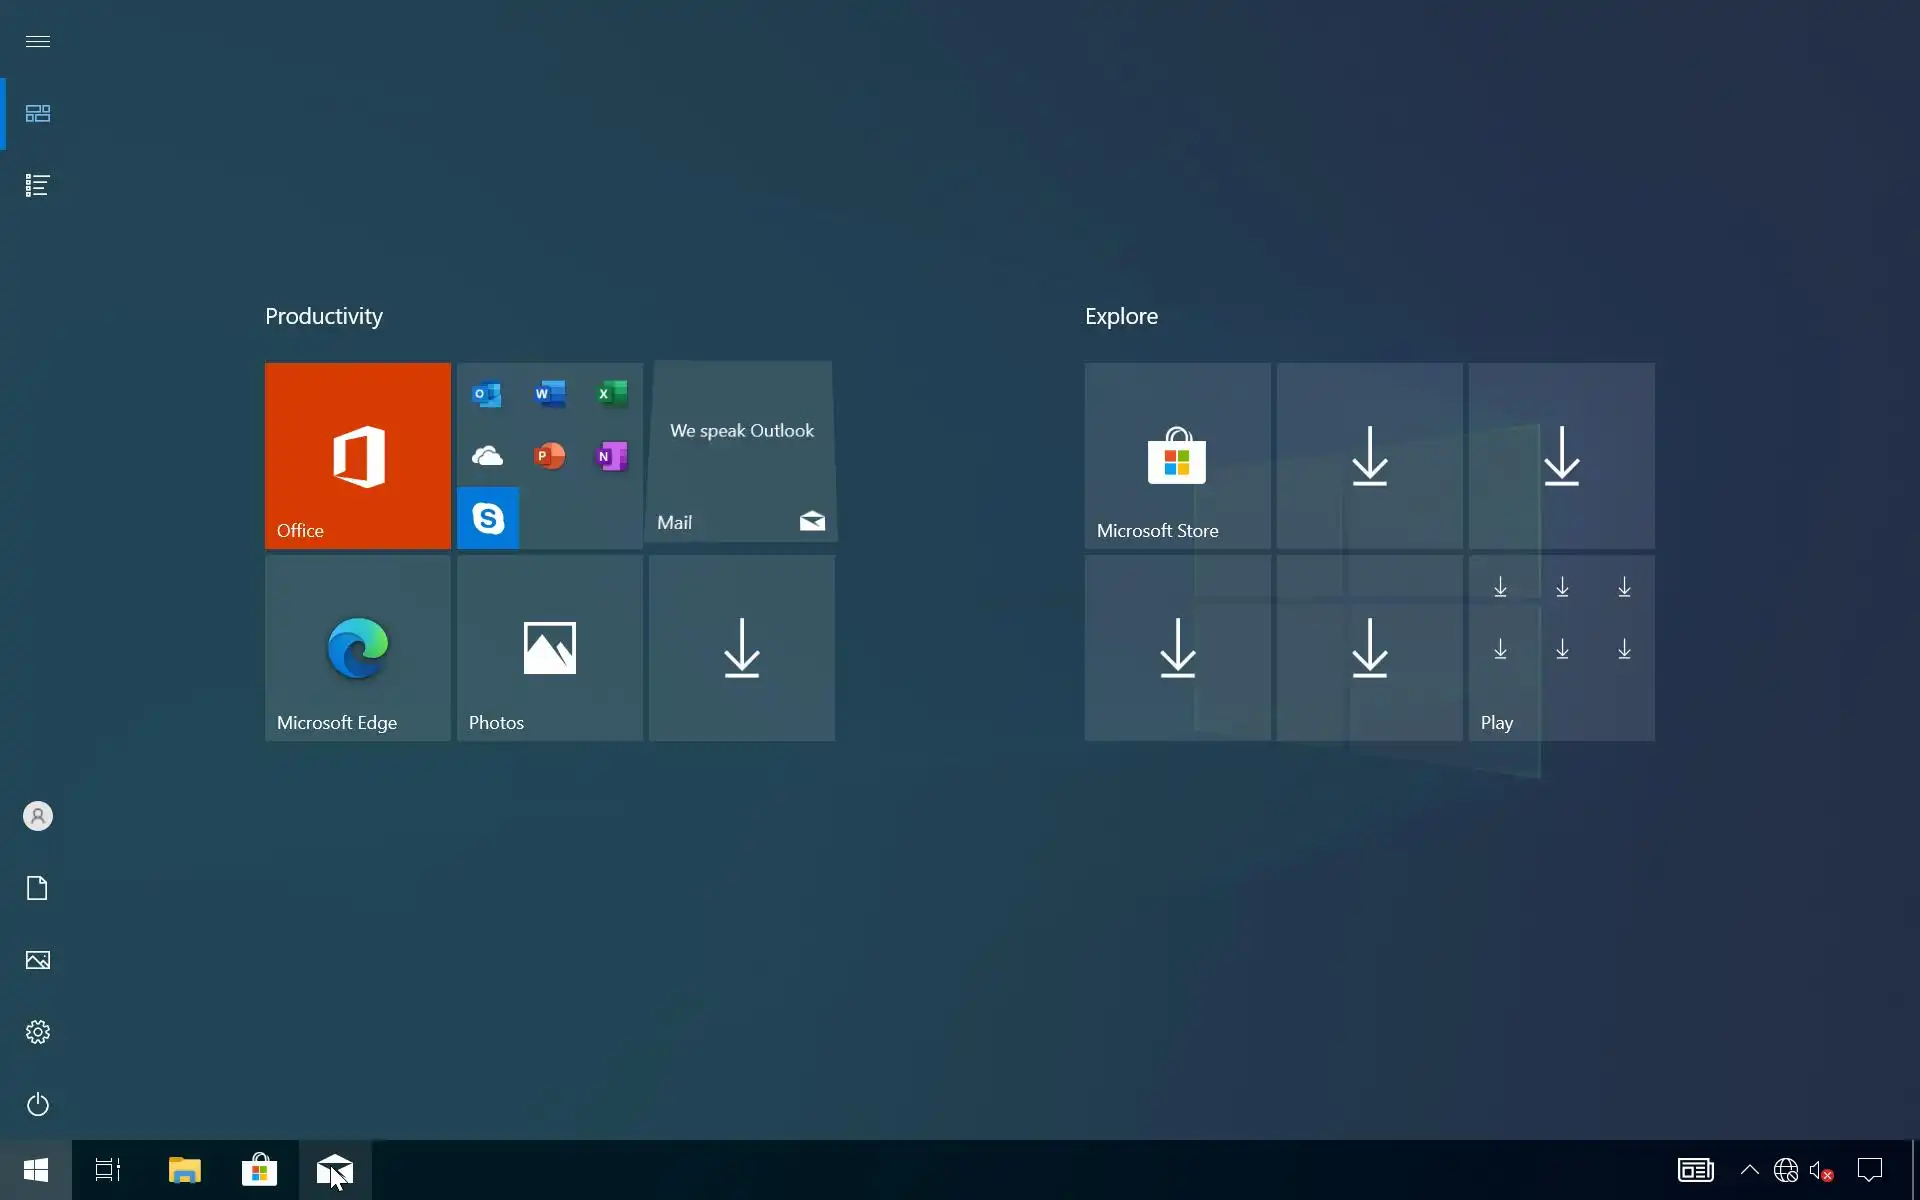Open the Pictures folder shortcut
The height and width of the screenshot is (1200, 1920).
[38, 960]
